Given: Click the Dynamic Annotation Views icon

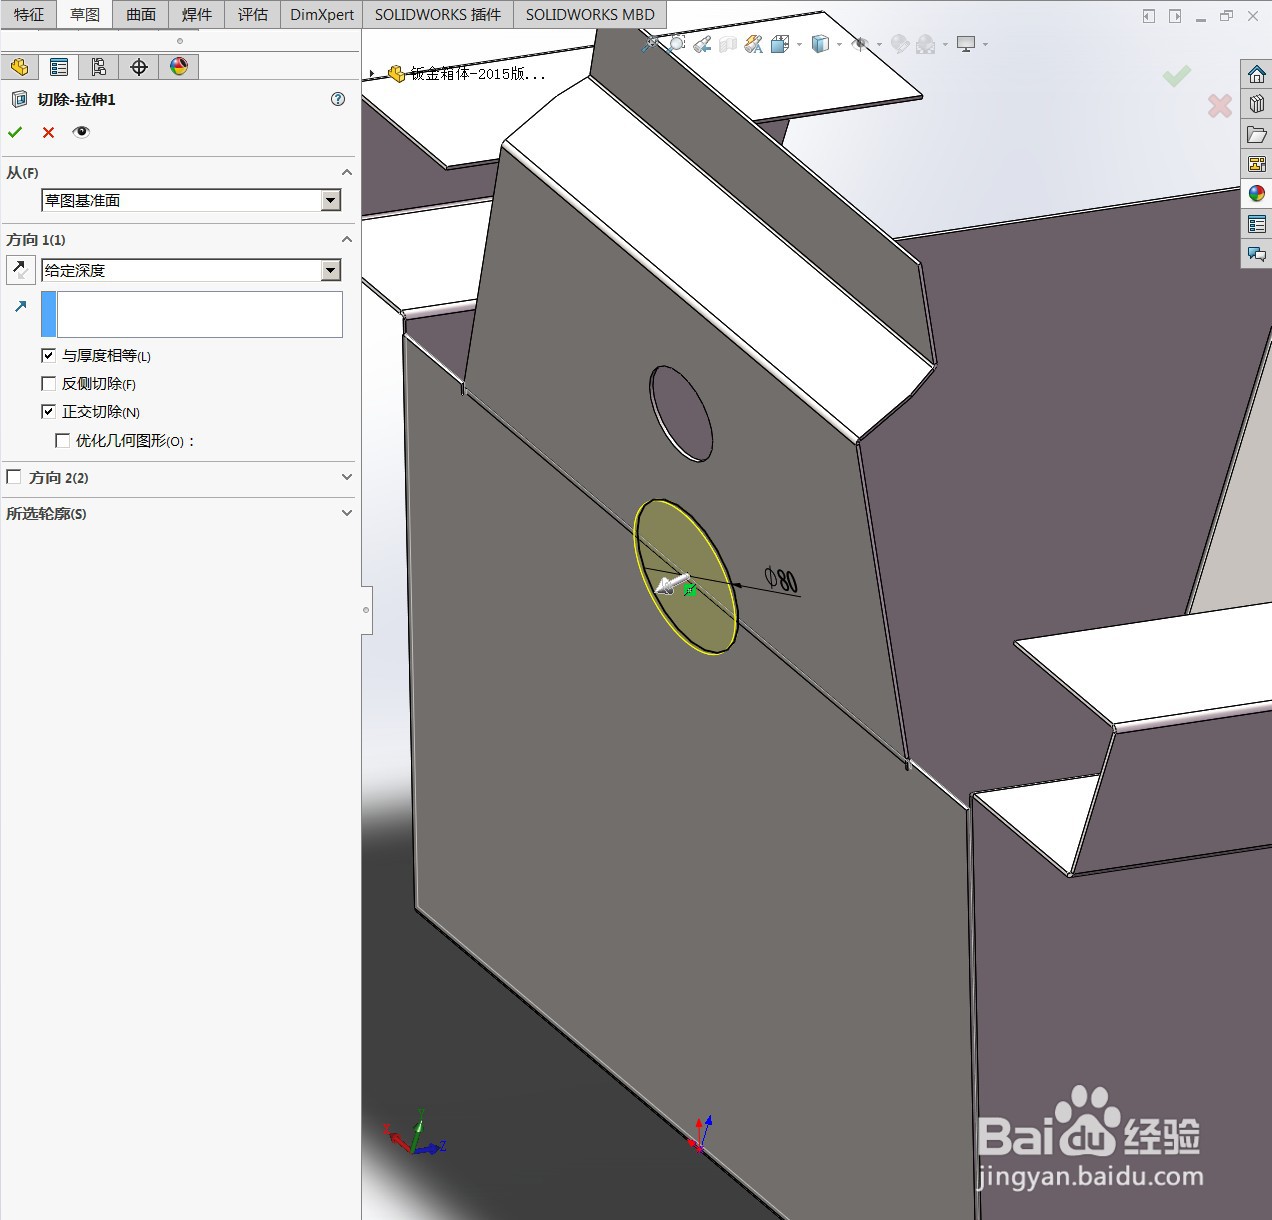Looking at the screenshot, I should point(754,44).
